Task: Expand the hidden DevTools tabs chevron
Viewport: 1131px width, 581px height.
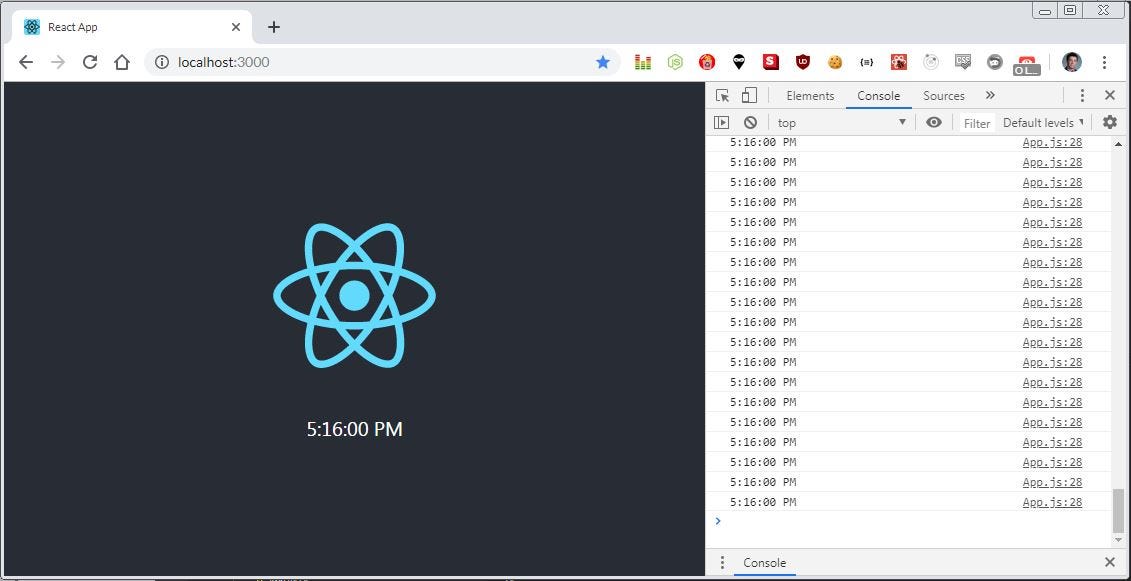Action: (989, 95)
